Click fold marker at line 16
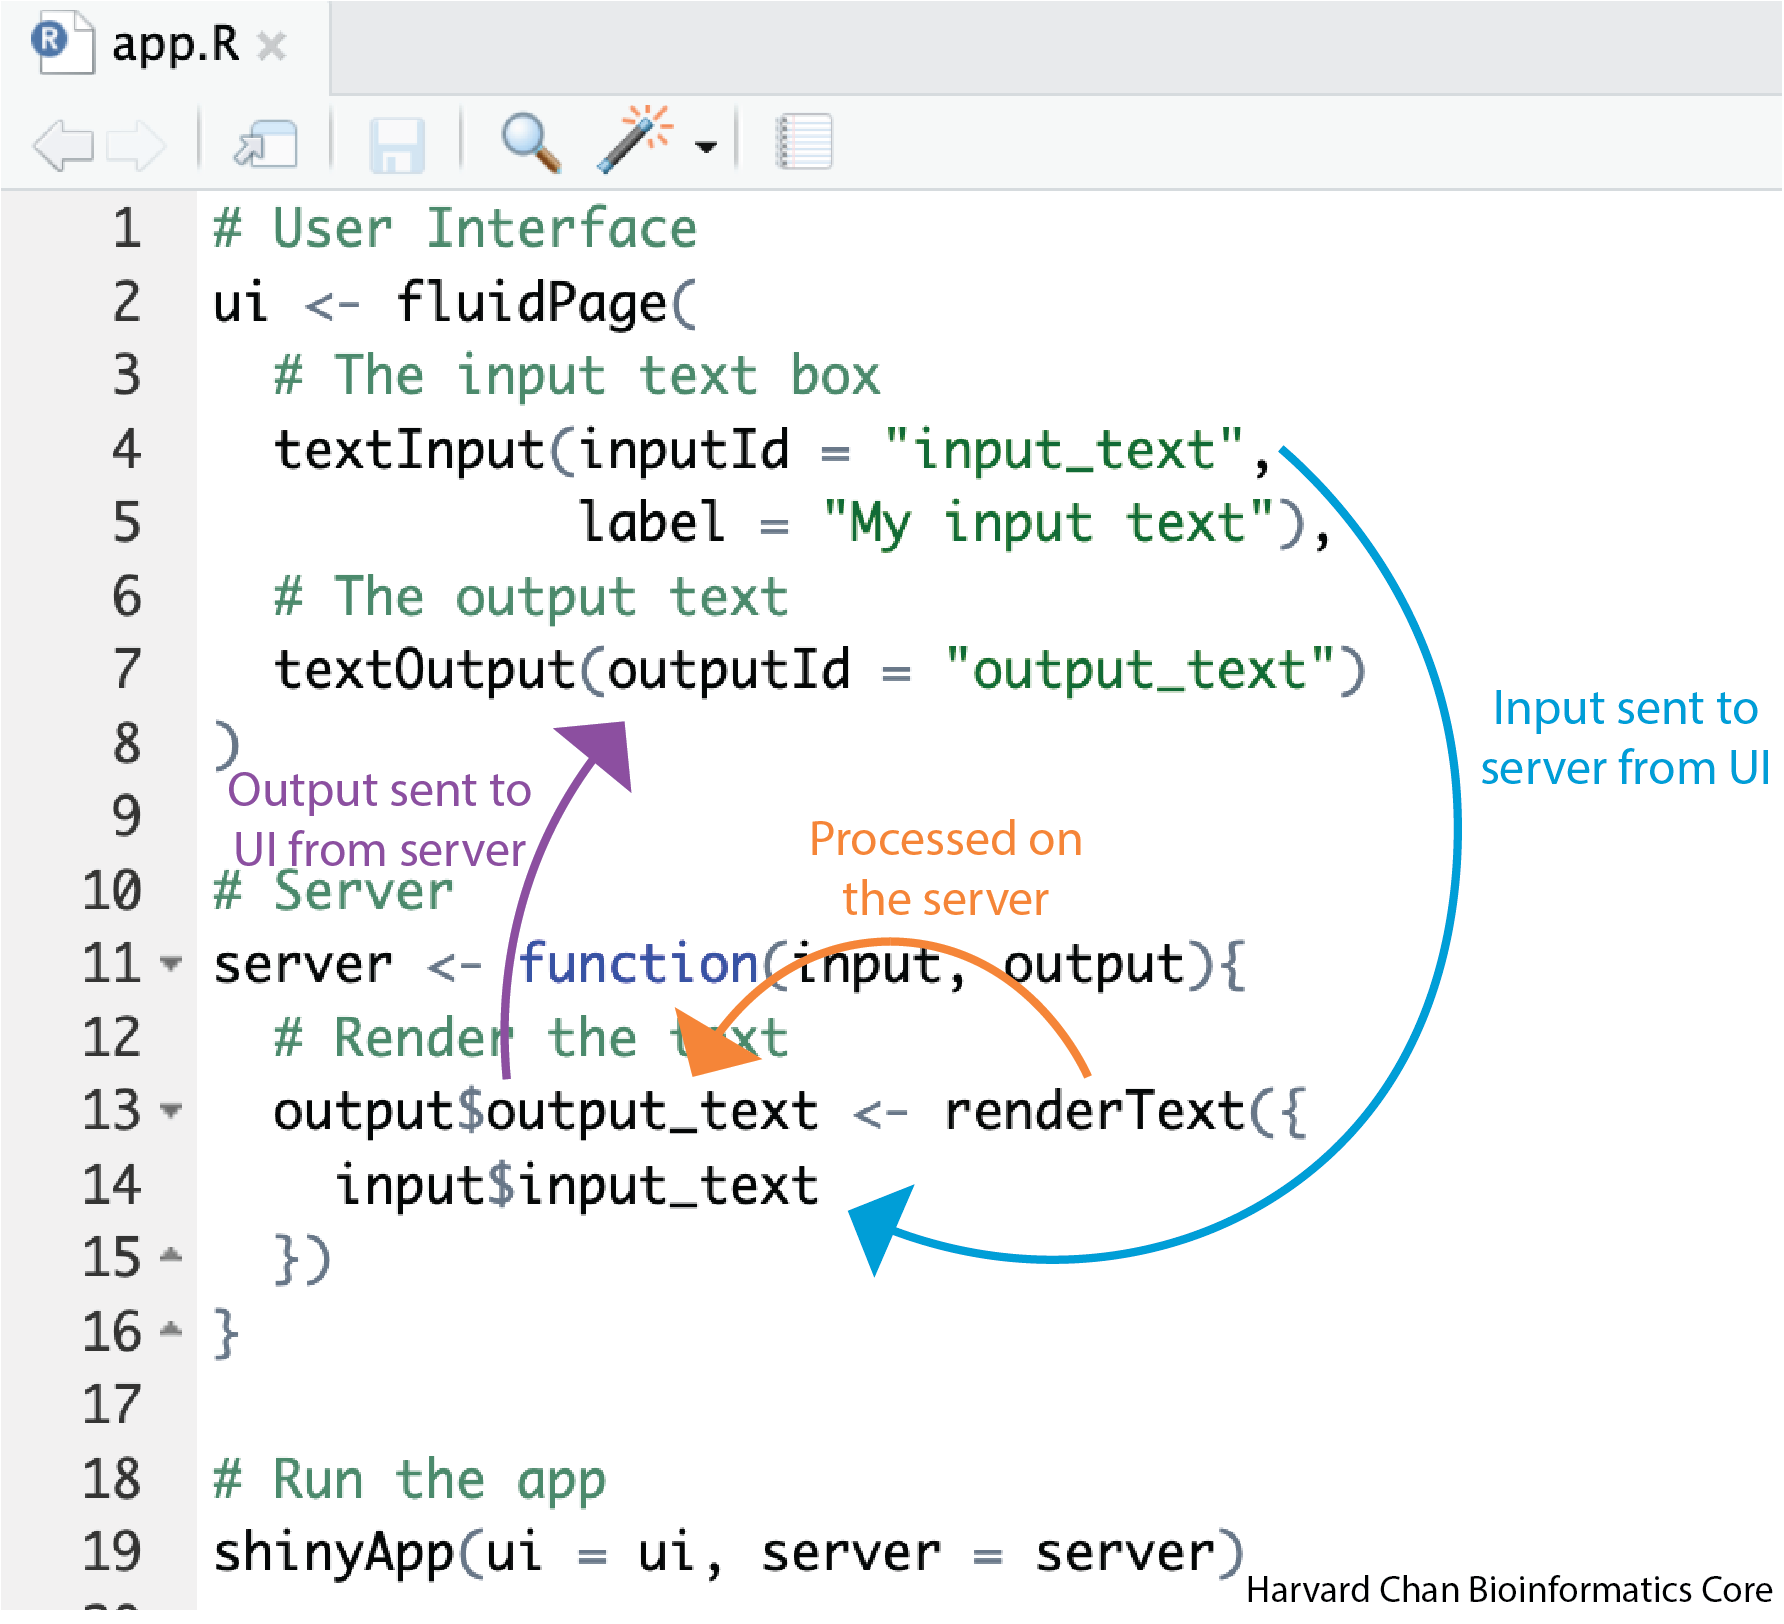1784x1624 pixels. point(172,1330)
